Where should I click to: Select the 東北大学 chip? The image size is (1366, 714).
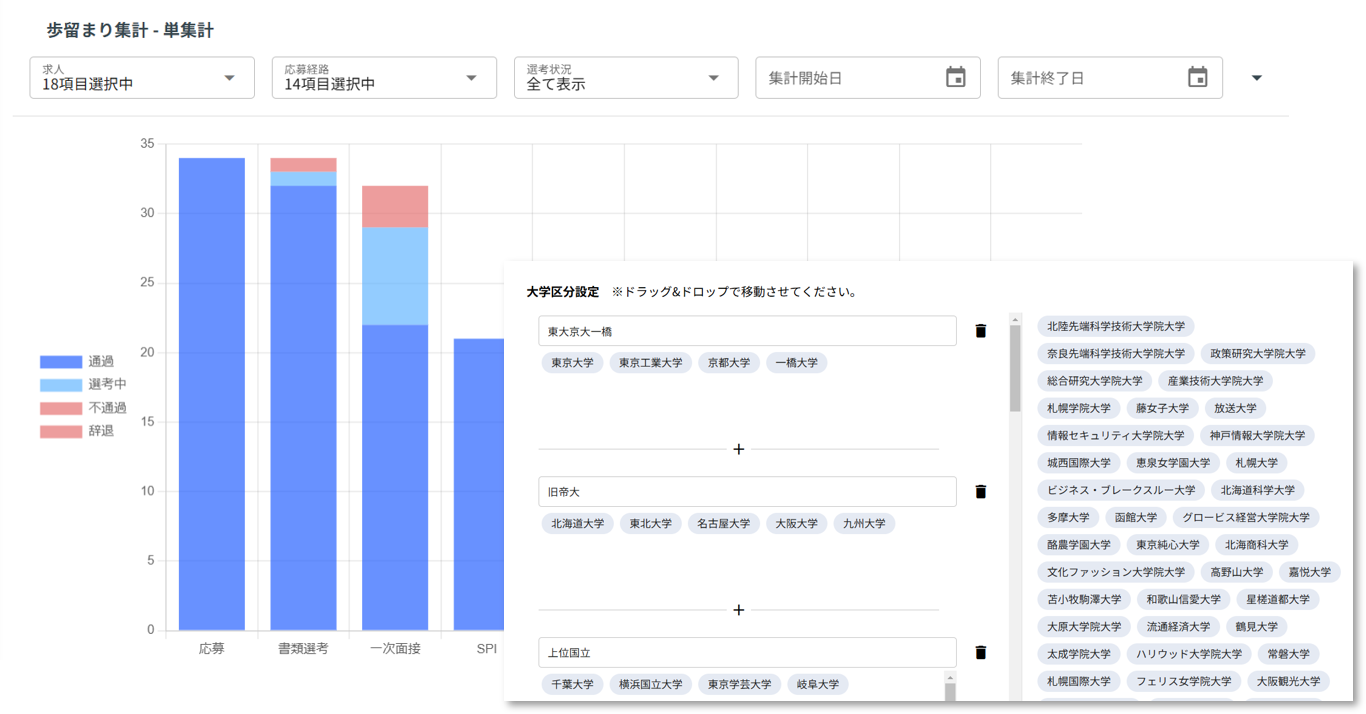click(x=651, y=523)
